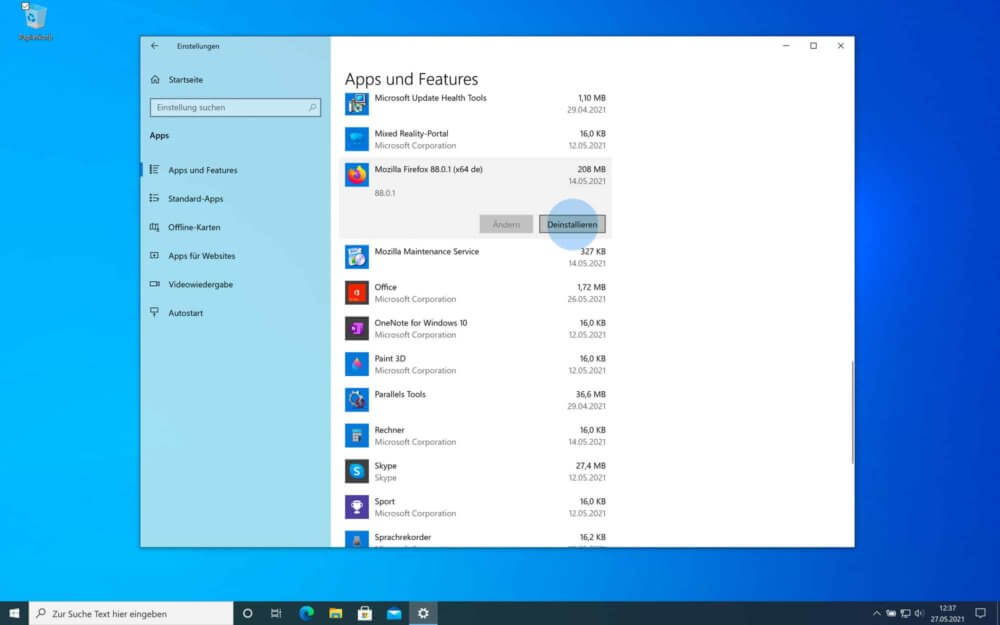1000x625 pixels.
Task: Click the taskbar search box
Action: (x=131, y=614)
